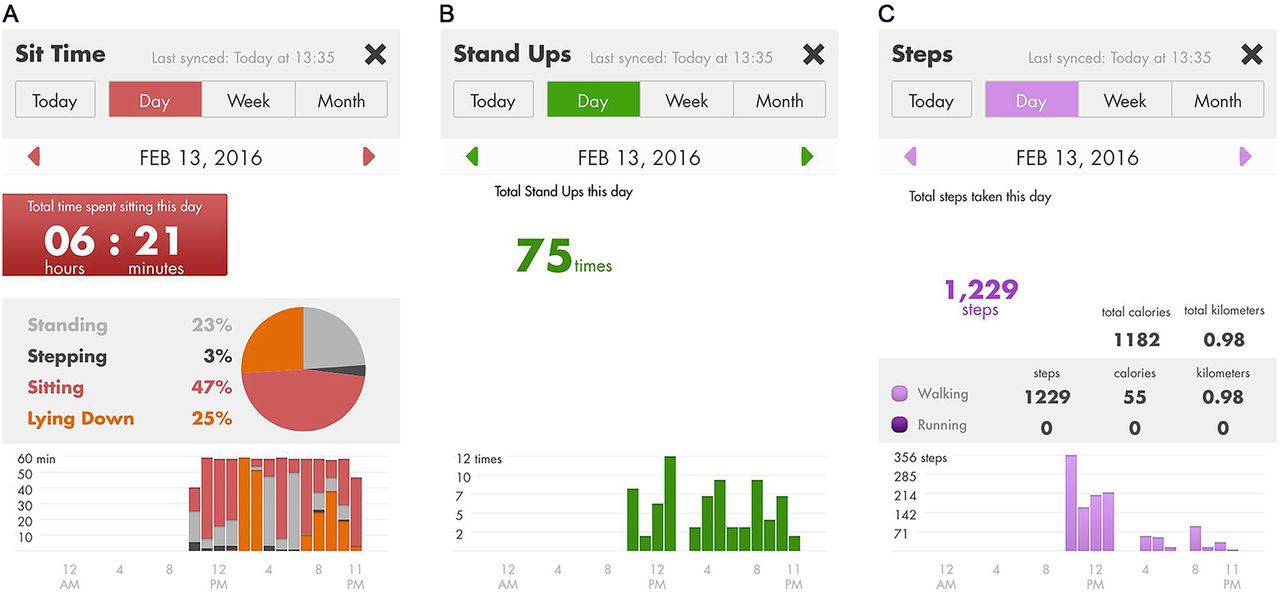The image size is (1280, 593).
Task: Go to next day in Sit Time panel
Action: click(x=369, y=156)
